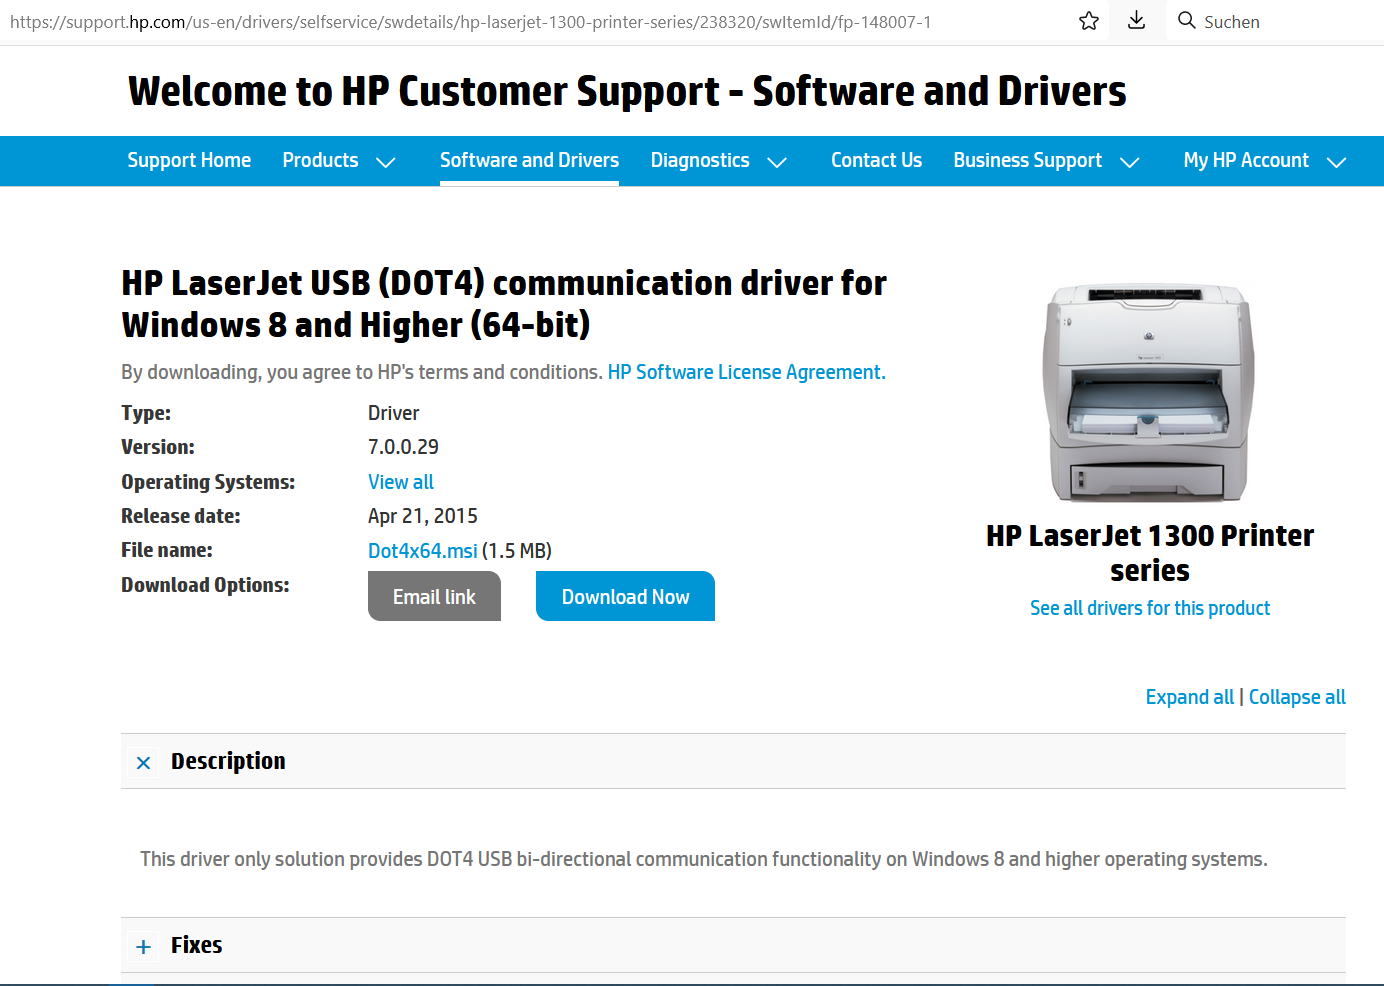Screen dimensions: 1384x986
Task: Click the HP LaserJet 1300 printer image
Action: pyautogui.click(x=1149, y=392)
